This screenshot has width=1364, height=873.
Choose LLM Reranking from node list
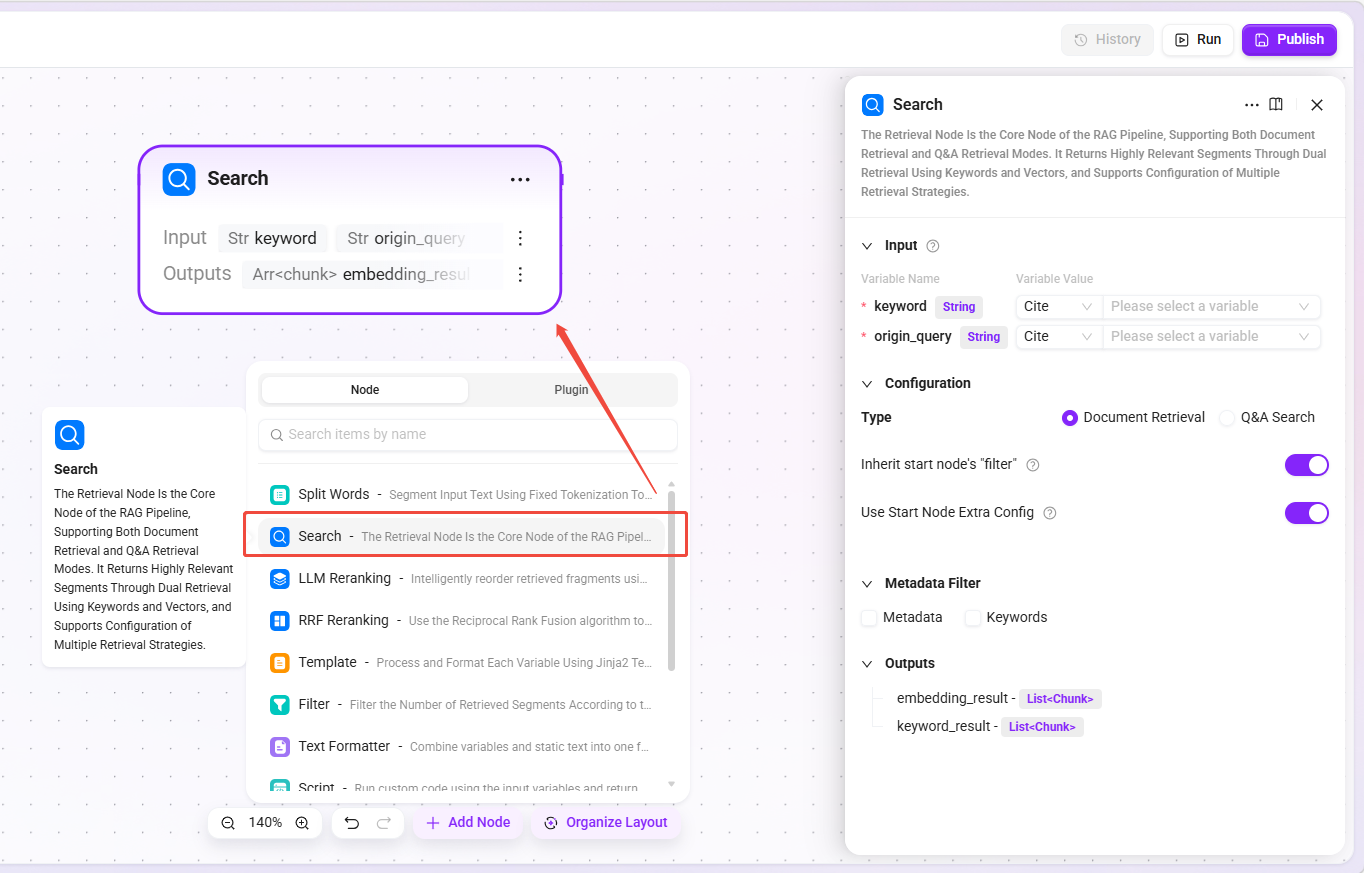pyautogui.click(x=462, y=578)
